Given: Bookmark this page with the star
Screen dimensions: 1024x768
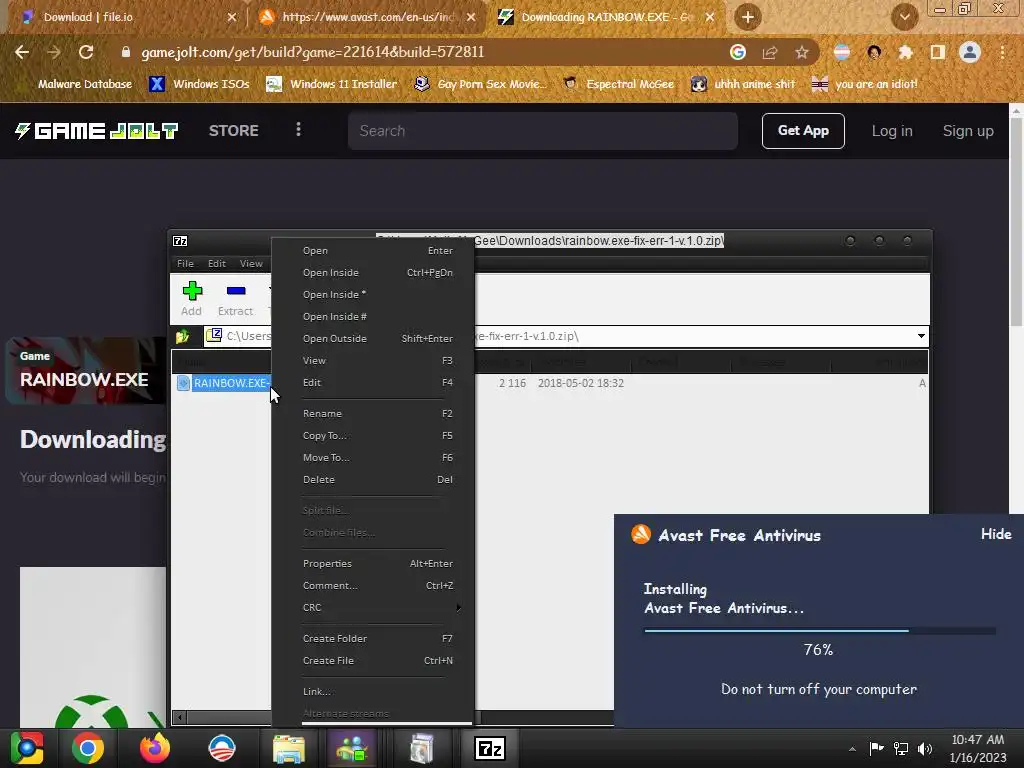Looking at the screenshot, I should 802,52.
